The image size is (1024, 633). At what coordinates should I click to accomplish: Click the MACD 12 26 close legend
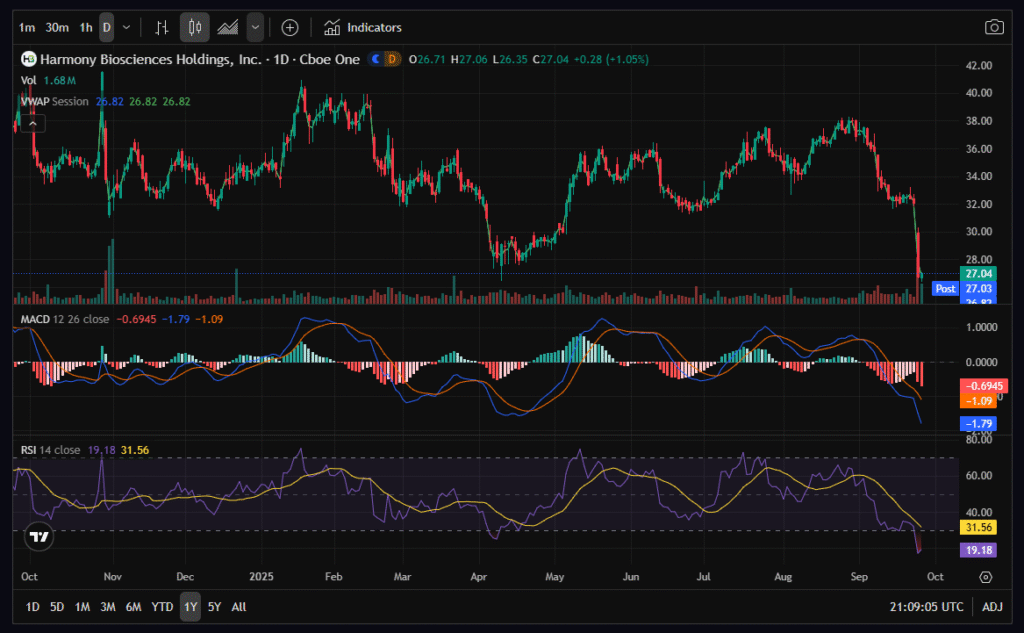(x=66, y=319)
